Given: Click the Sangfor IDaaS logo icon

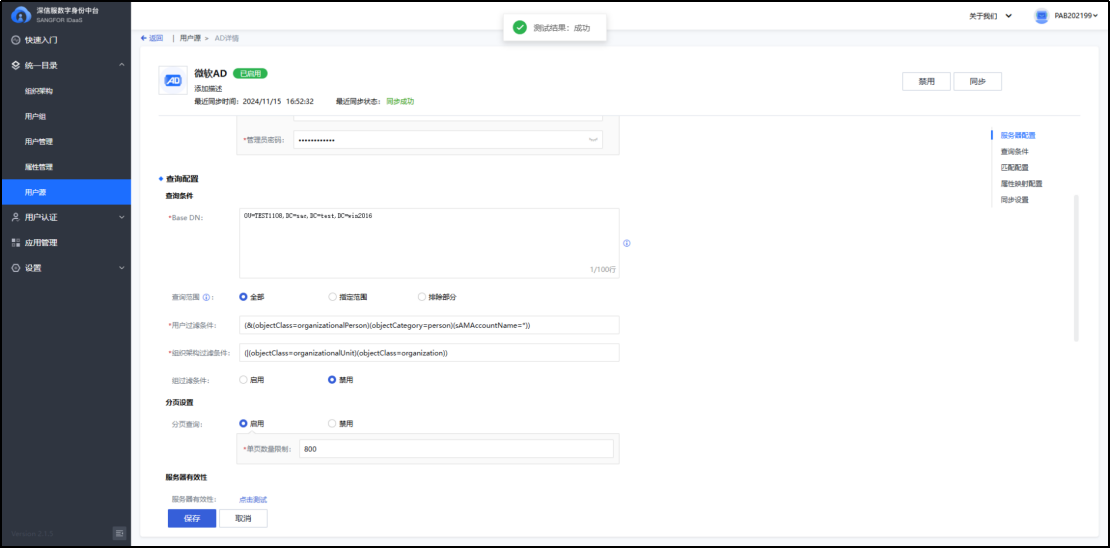Looking at the screenshot, I should point(20,14).
